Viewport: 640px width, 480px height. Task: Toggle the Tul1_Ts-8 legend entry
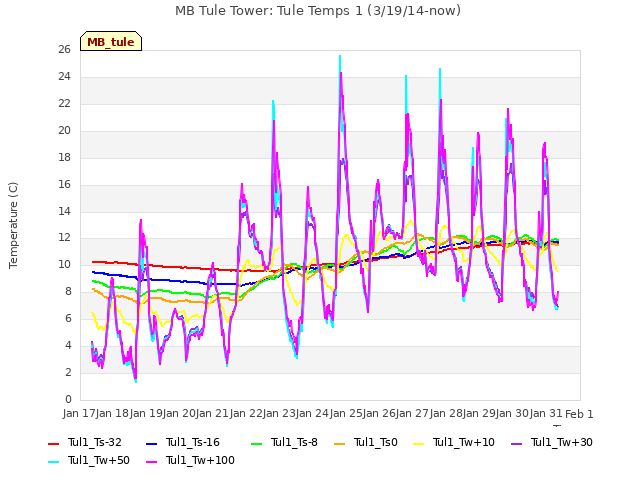[284, 442]
